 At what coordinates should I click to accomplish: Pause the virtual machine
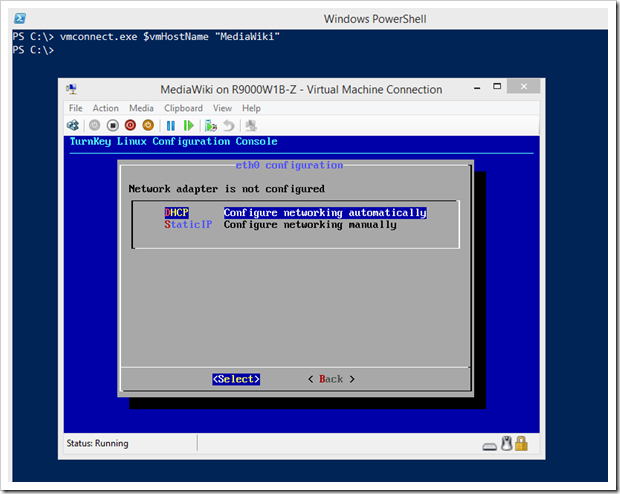(171, 126)
